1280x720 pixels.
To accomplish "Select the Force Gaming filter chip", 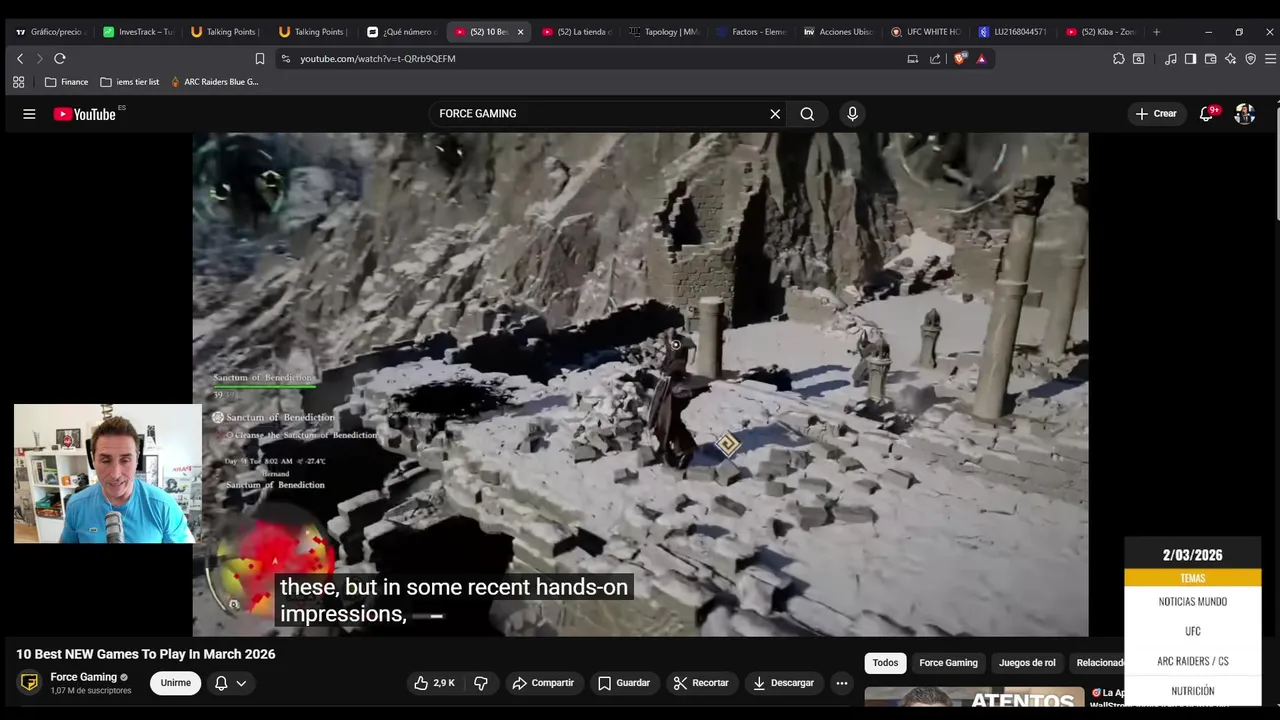I will 948,663.
